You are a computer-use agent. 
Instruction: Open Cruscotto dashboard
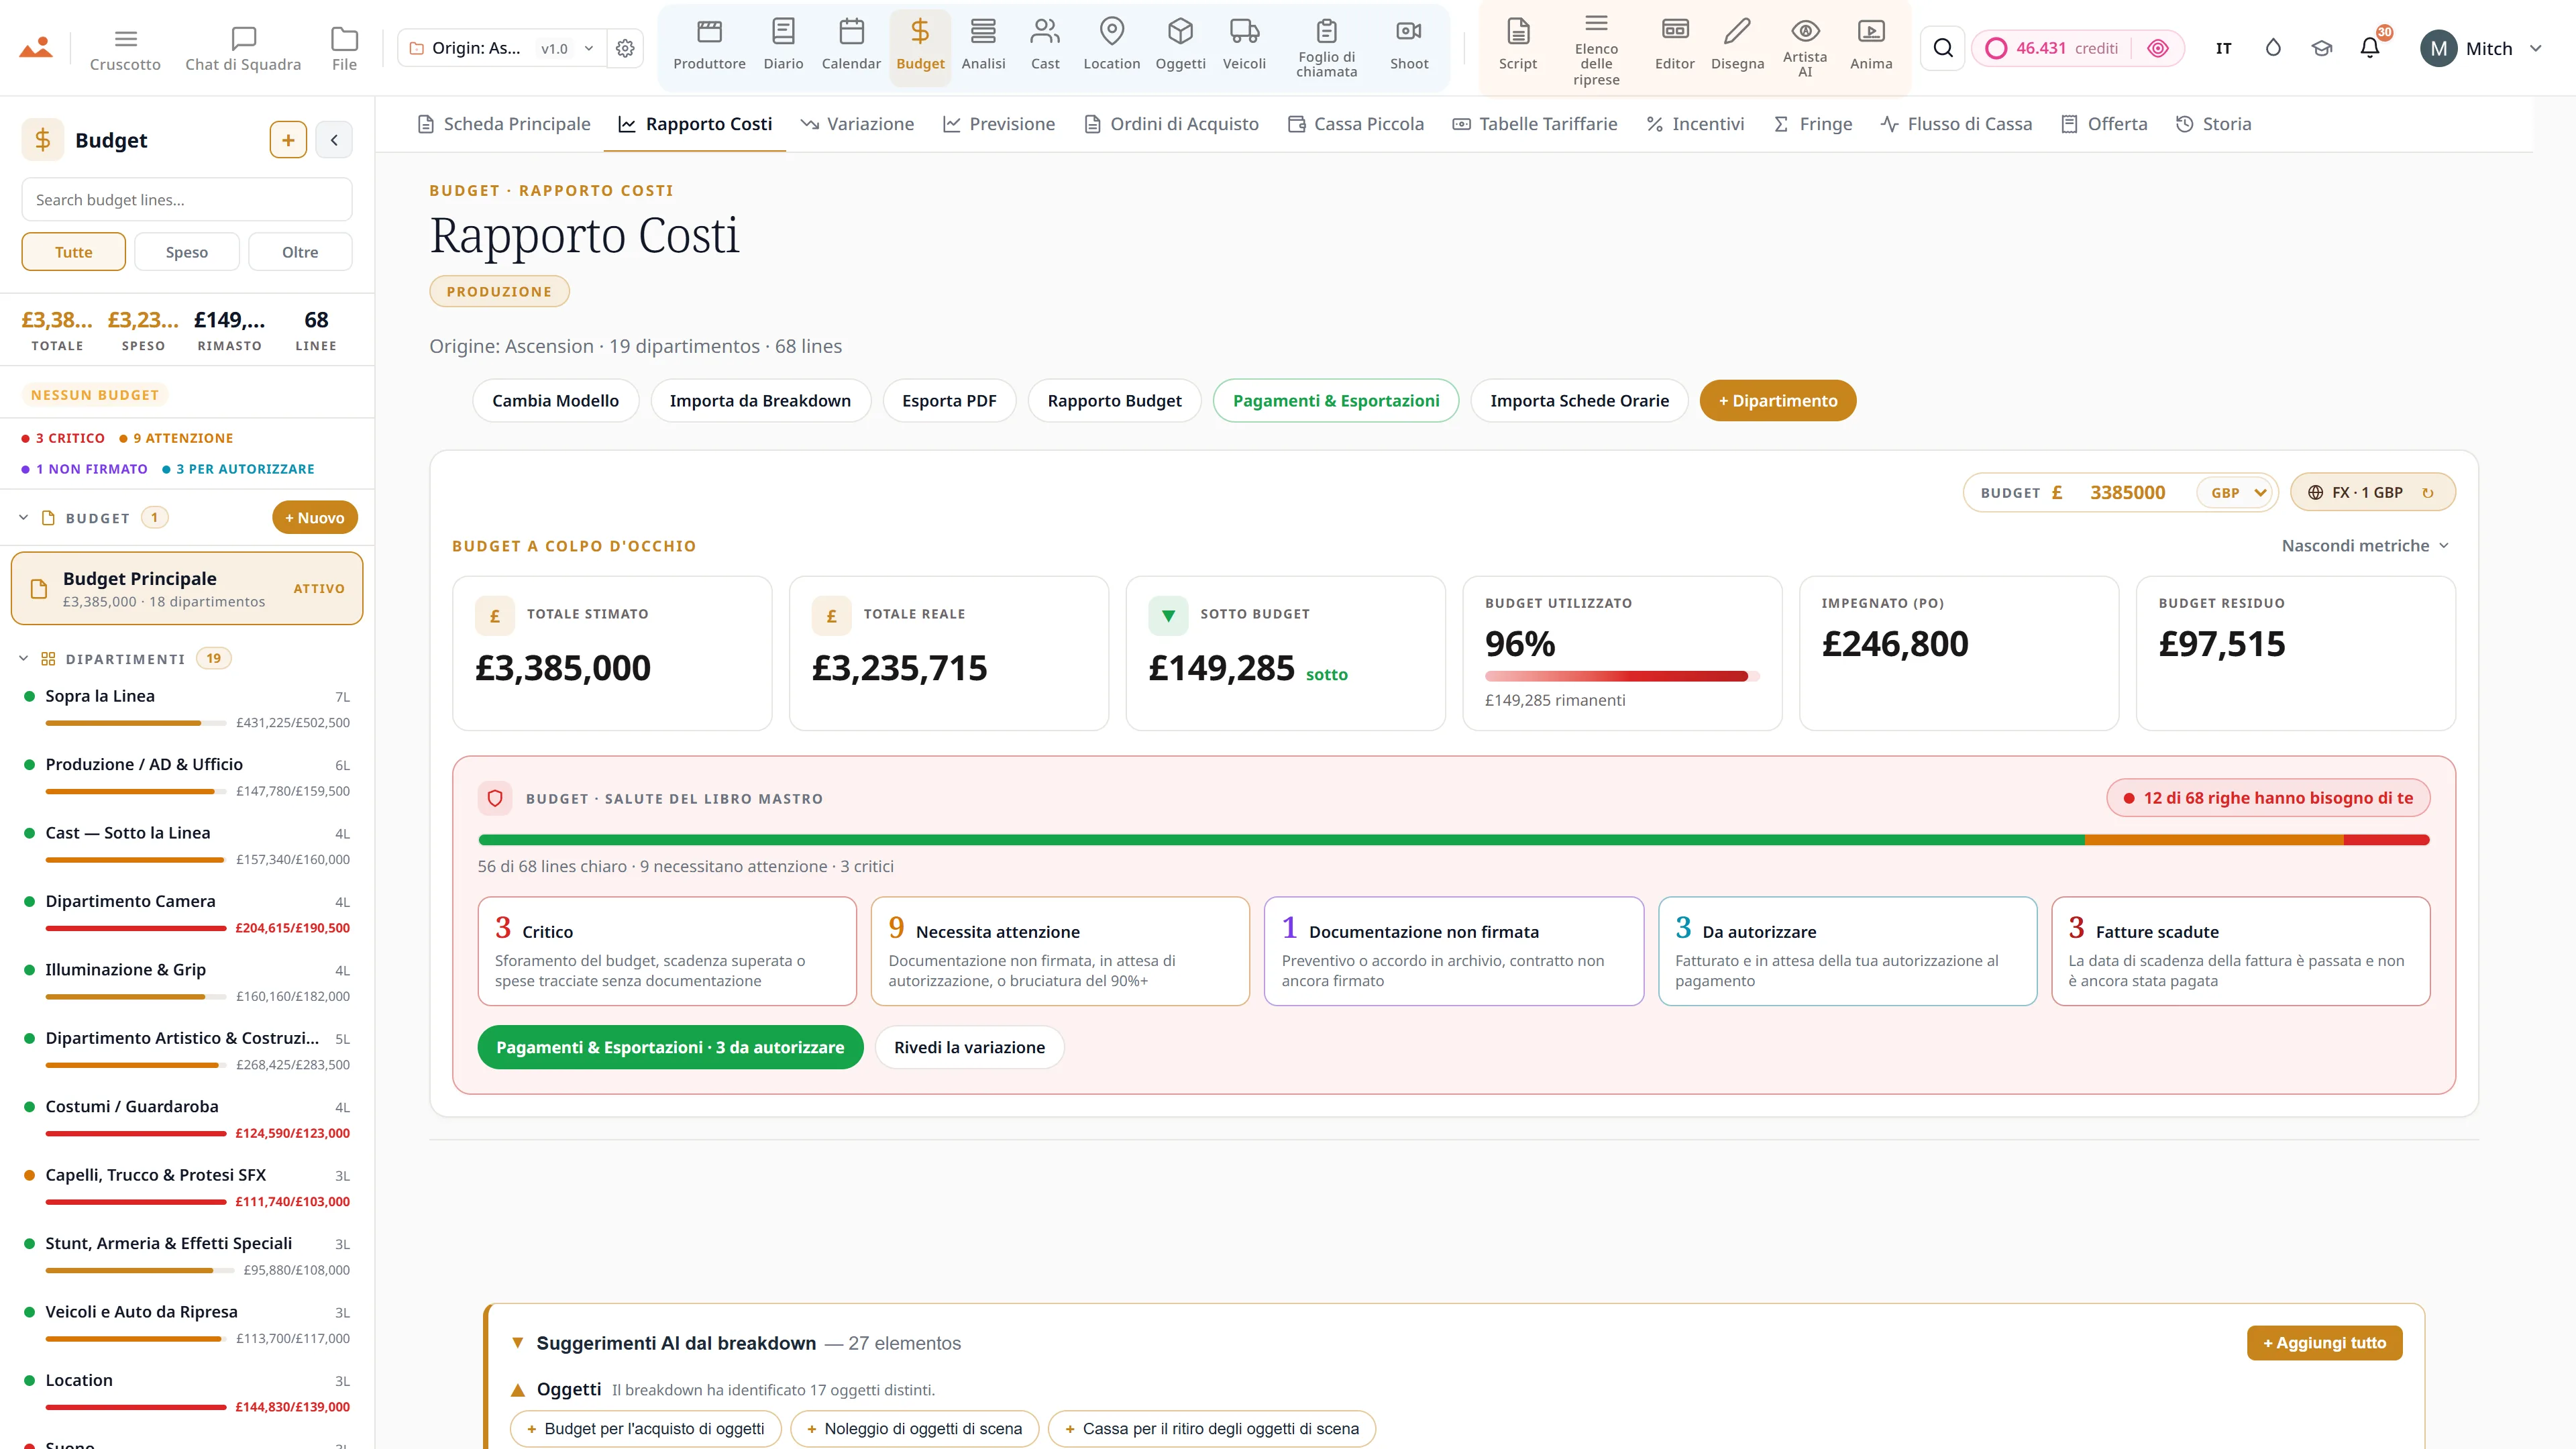(x=125, y=48)
